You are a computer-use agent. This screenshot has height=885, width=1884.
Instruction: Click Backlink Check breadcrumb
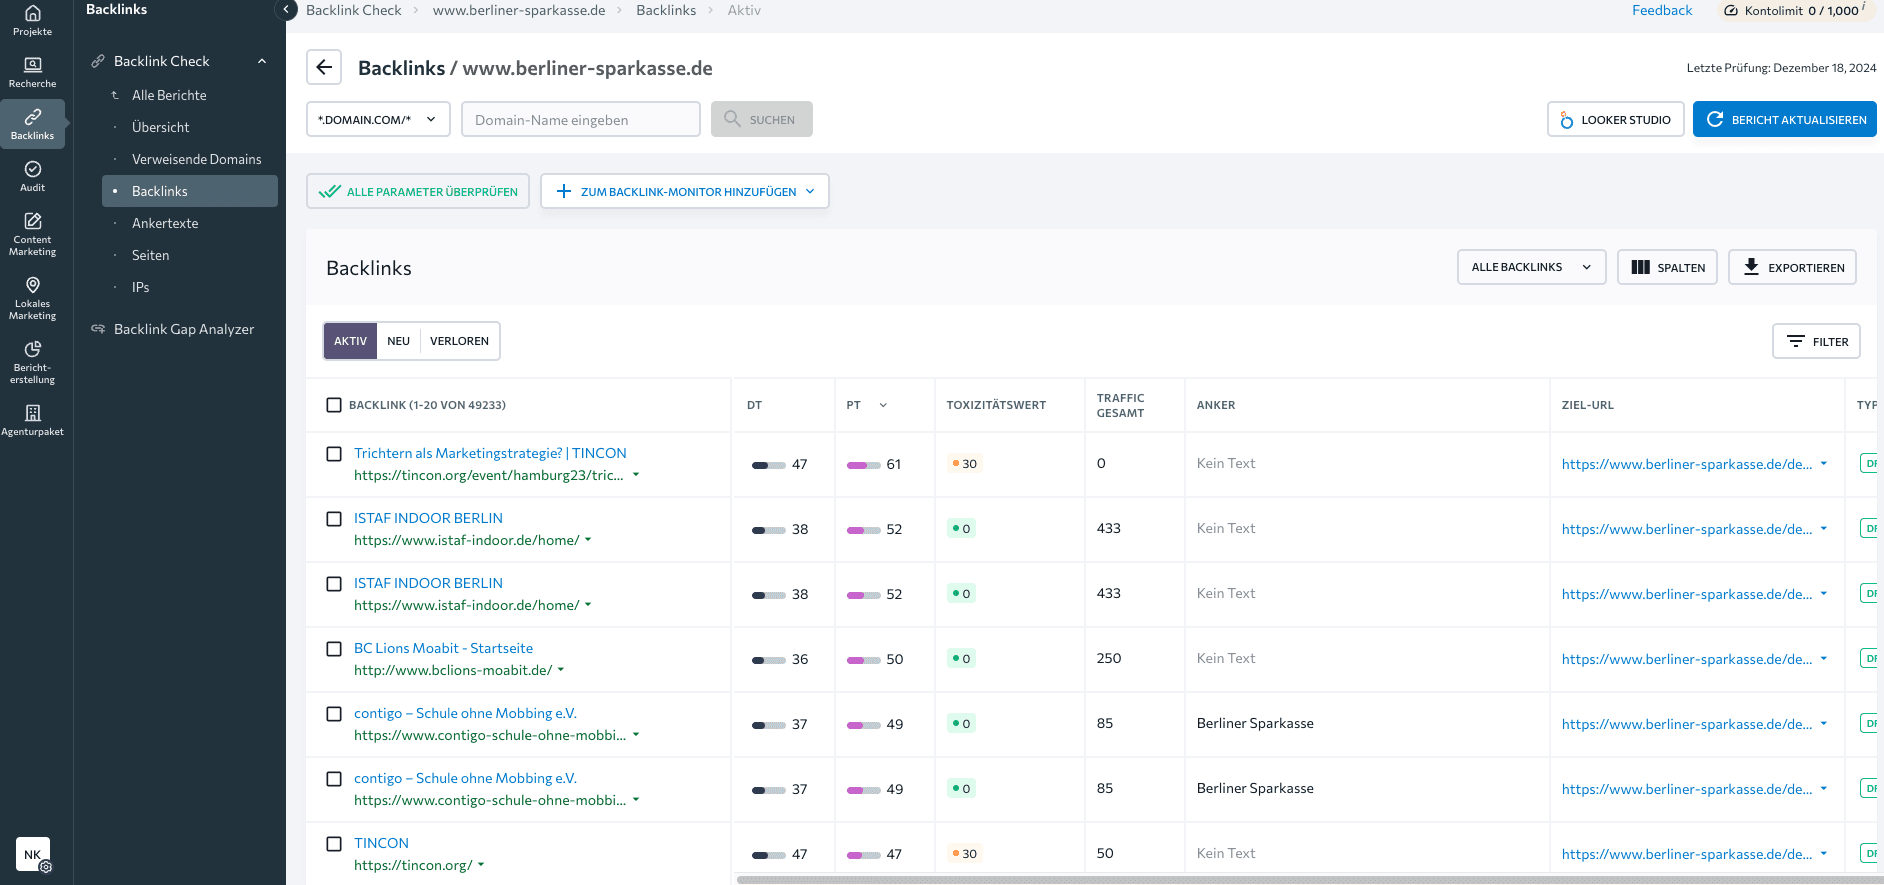[353, 10]
